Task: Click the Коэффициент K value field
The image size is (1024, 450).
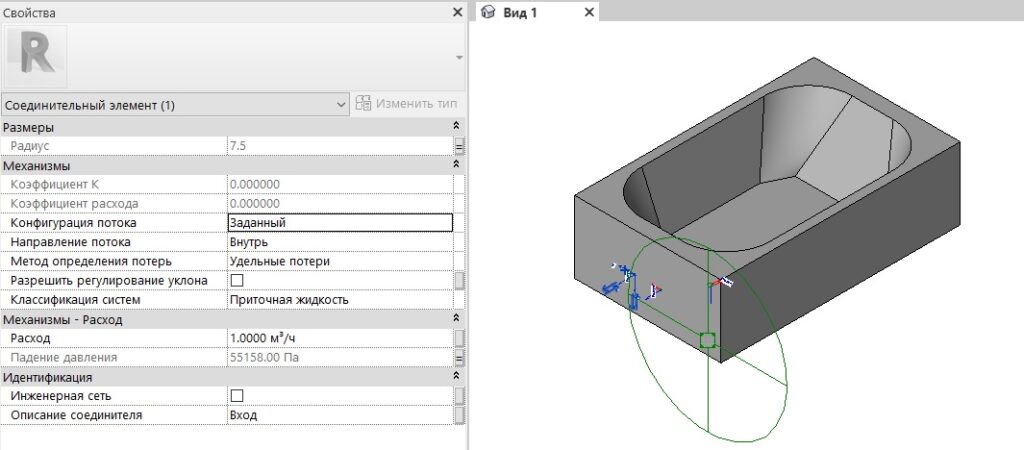Action: pos(340,184)
